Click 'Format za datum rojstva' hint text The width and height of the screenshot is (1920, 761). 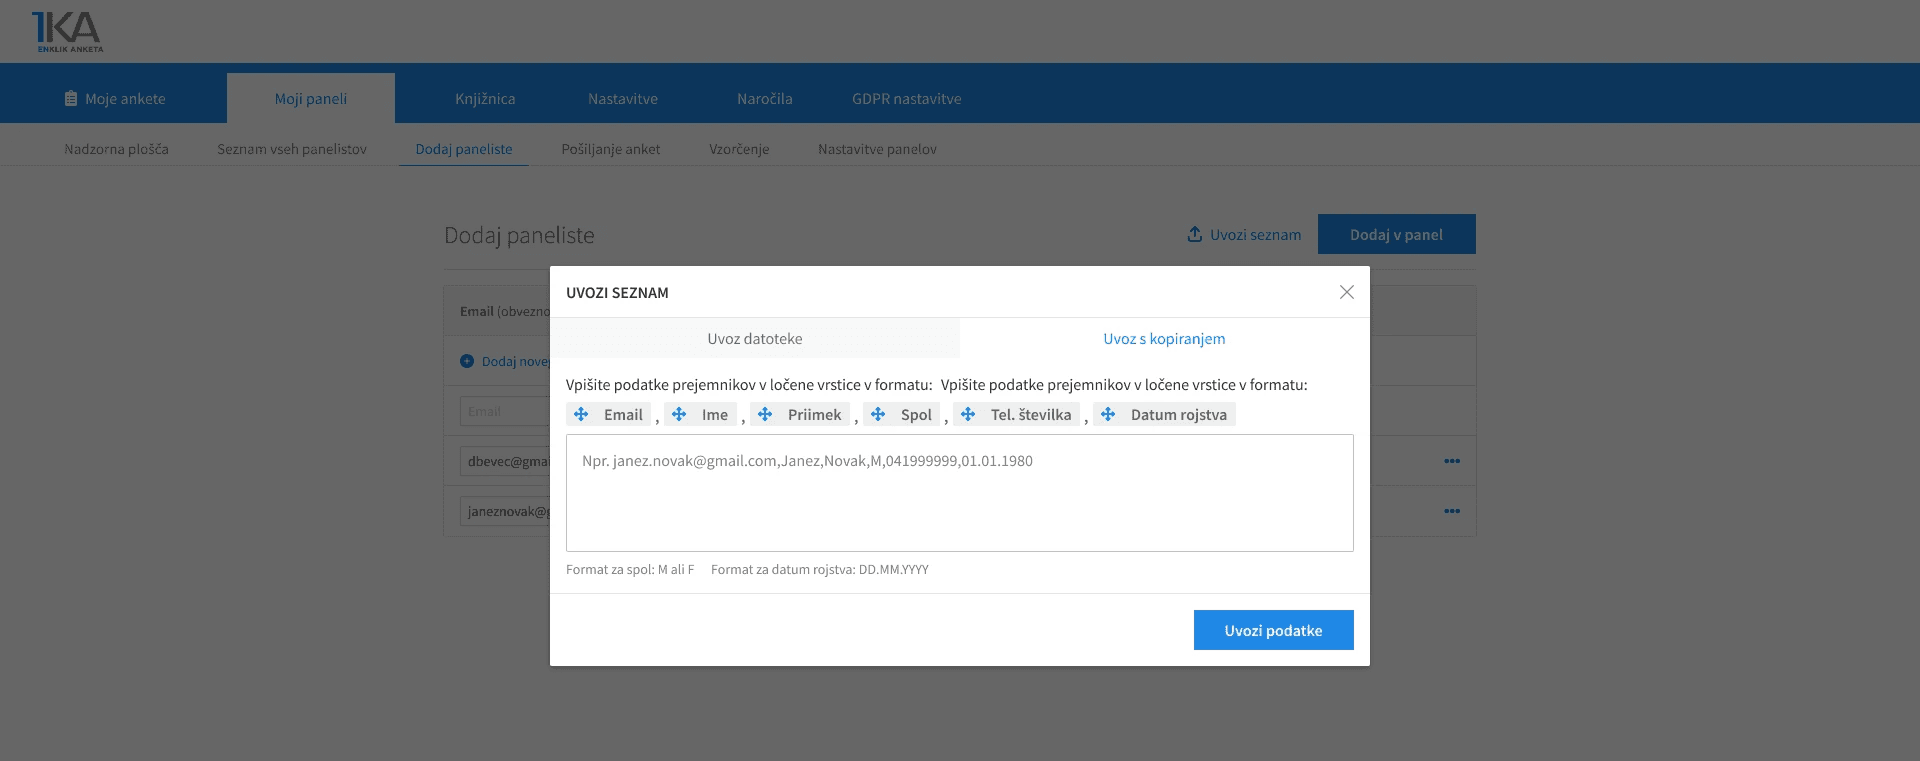820,569
